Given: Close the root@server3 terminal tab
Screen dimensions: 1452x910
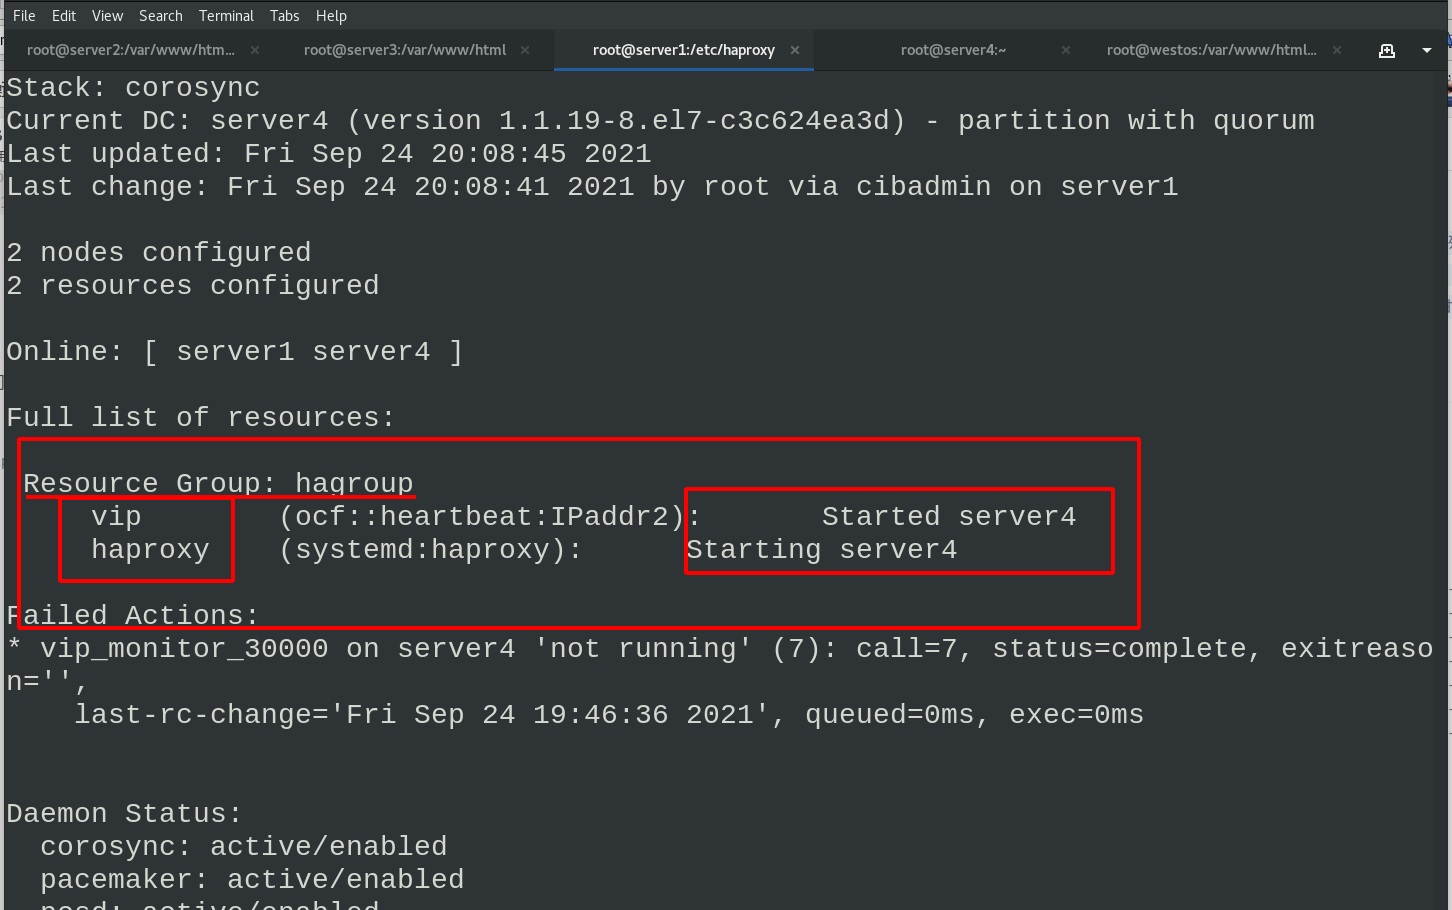Looking at the screenshot, I should point(525,50).
